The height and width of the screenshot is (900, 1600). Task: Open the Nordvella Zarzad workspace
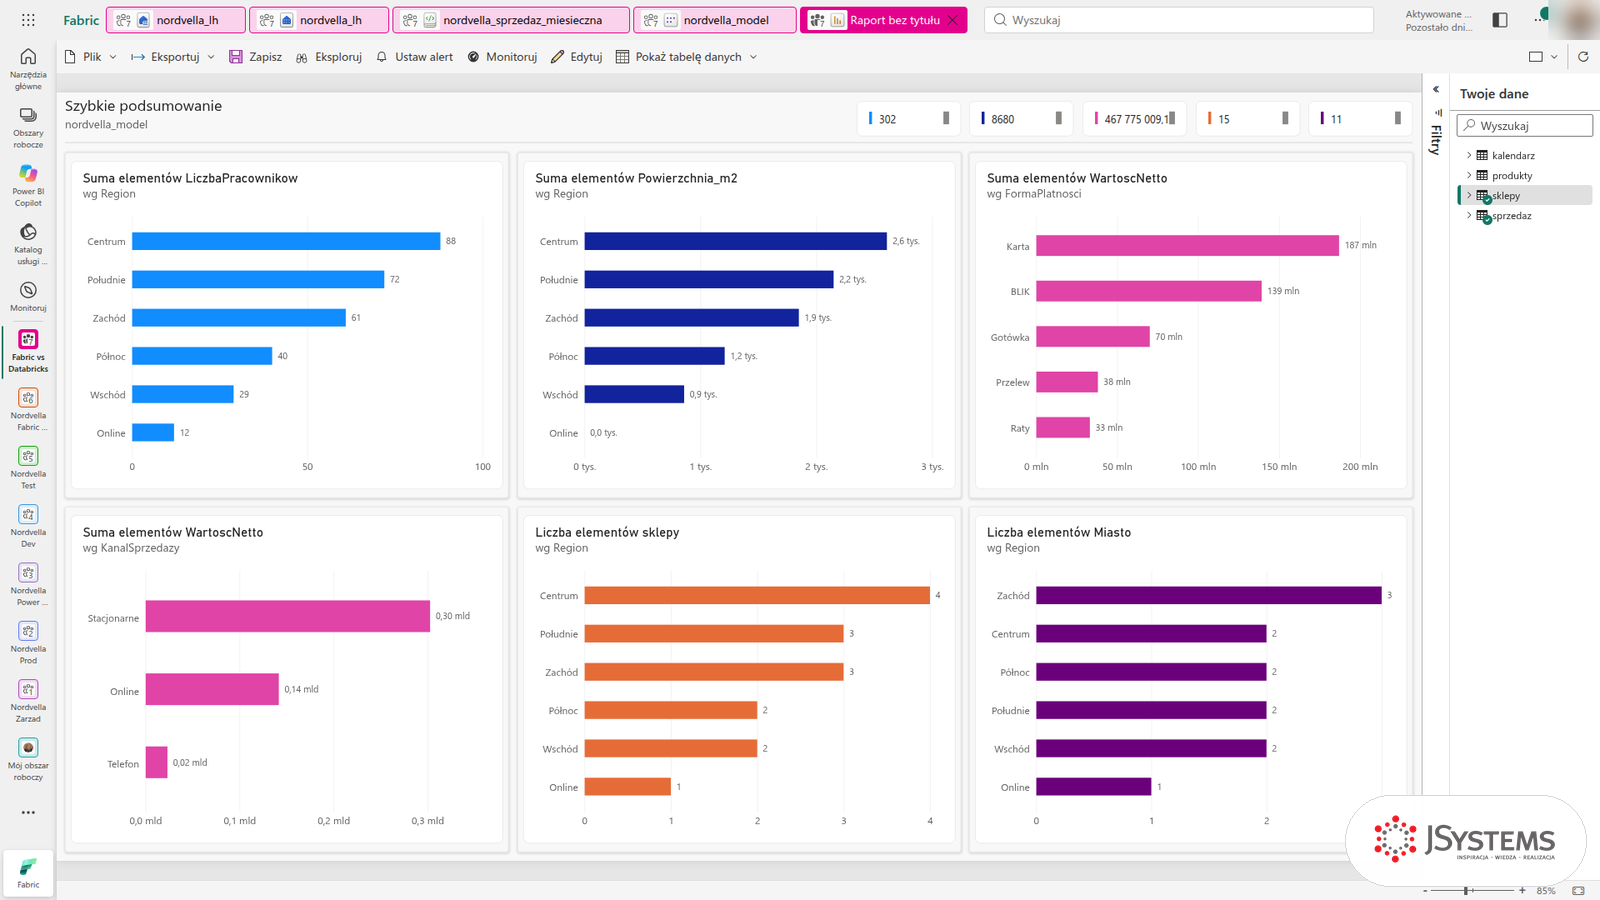tap(28, 701)
